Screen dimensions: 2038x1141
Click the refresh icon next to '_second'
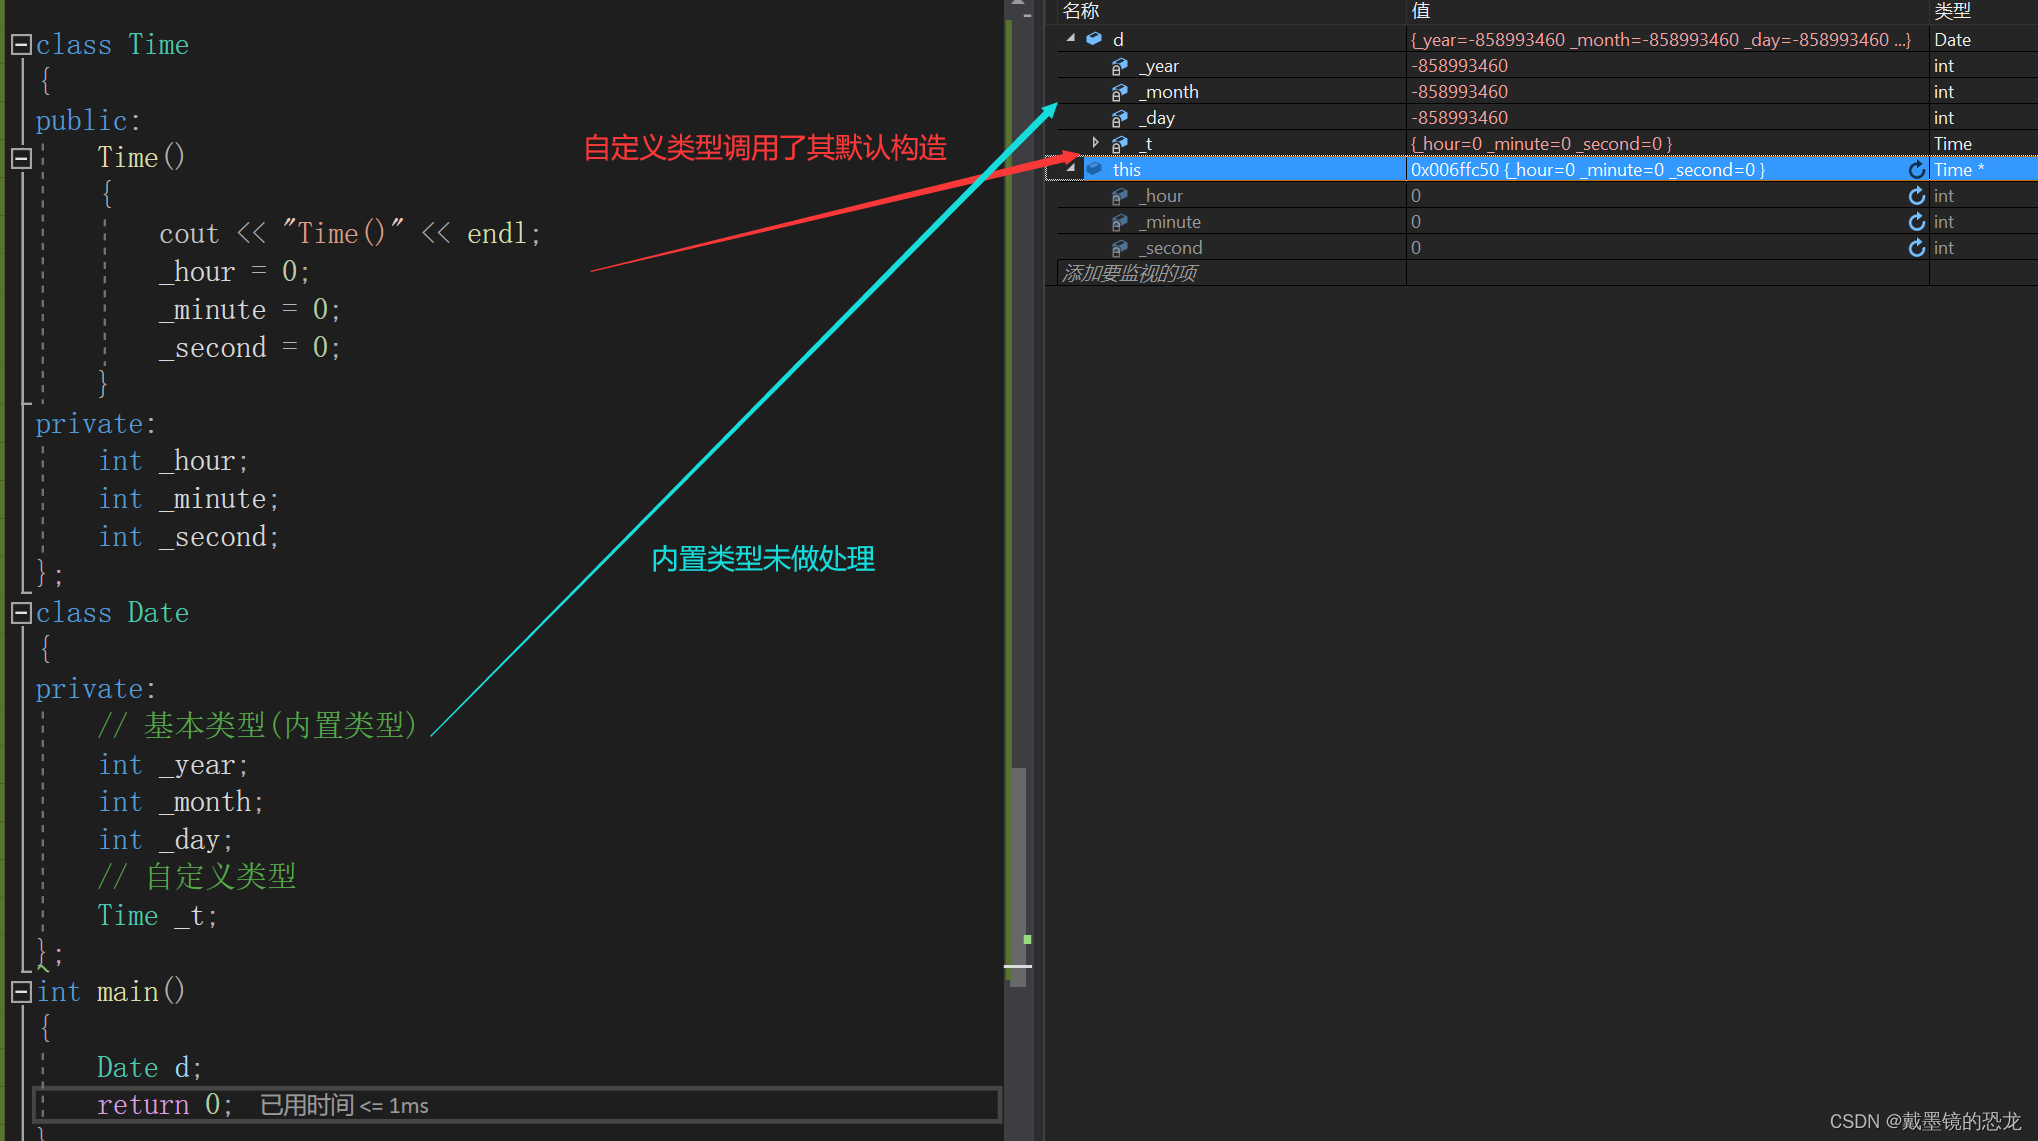[x=1918, y=246]
